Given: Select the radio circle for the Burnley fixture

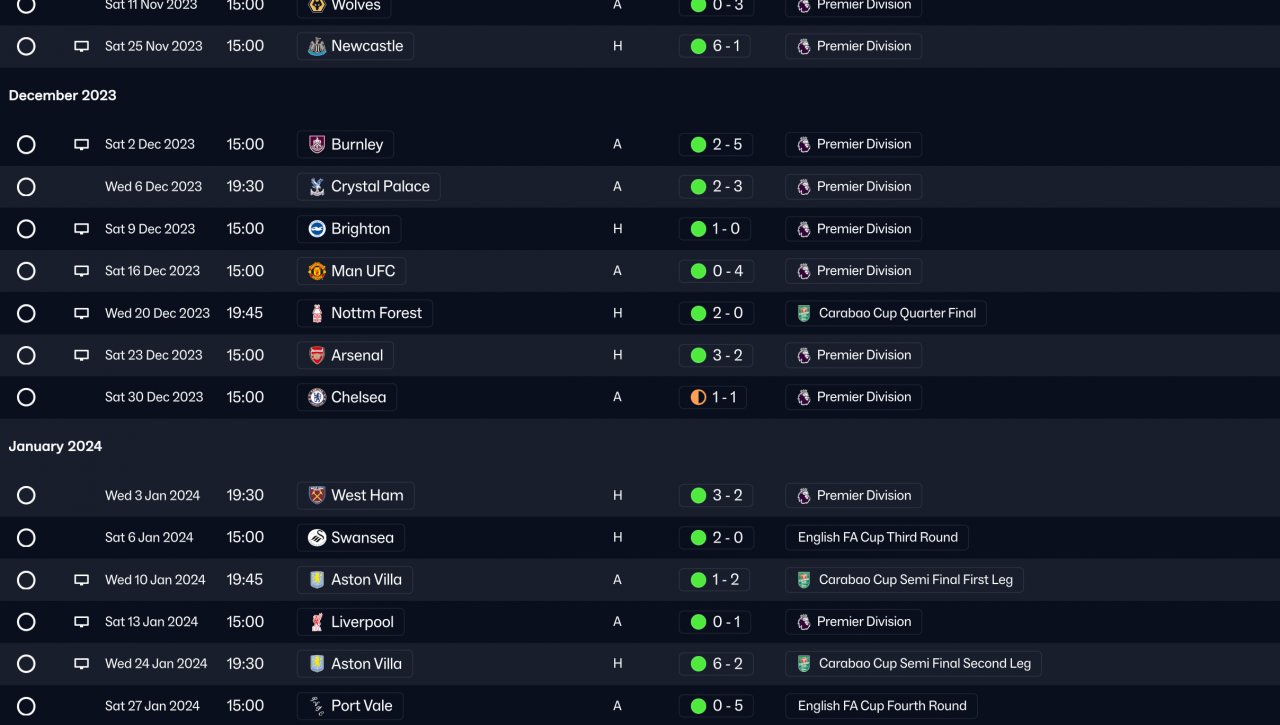Looking at the screenshot, I should click(26, 145).
